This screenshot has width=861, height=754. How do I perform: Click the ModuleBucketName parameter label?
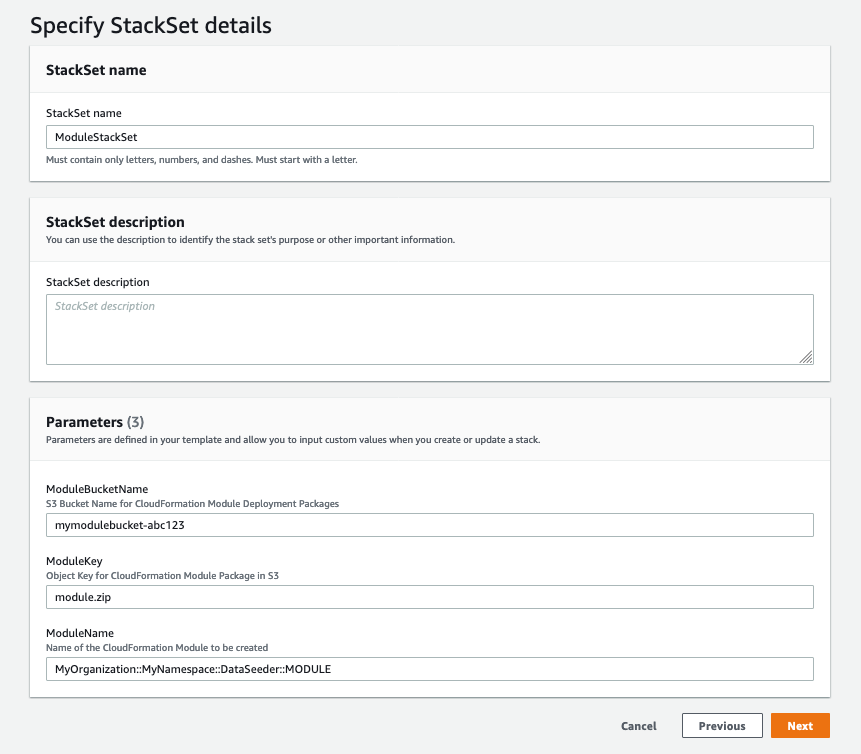pyautogui.click(x=96, y=489)
